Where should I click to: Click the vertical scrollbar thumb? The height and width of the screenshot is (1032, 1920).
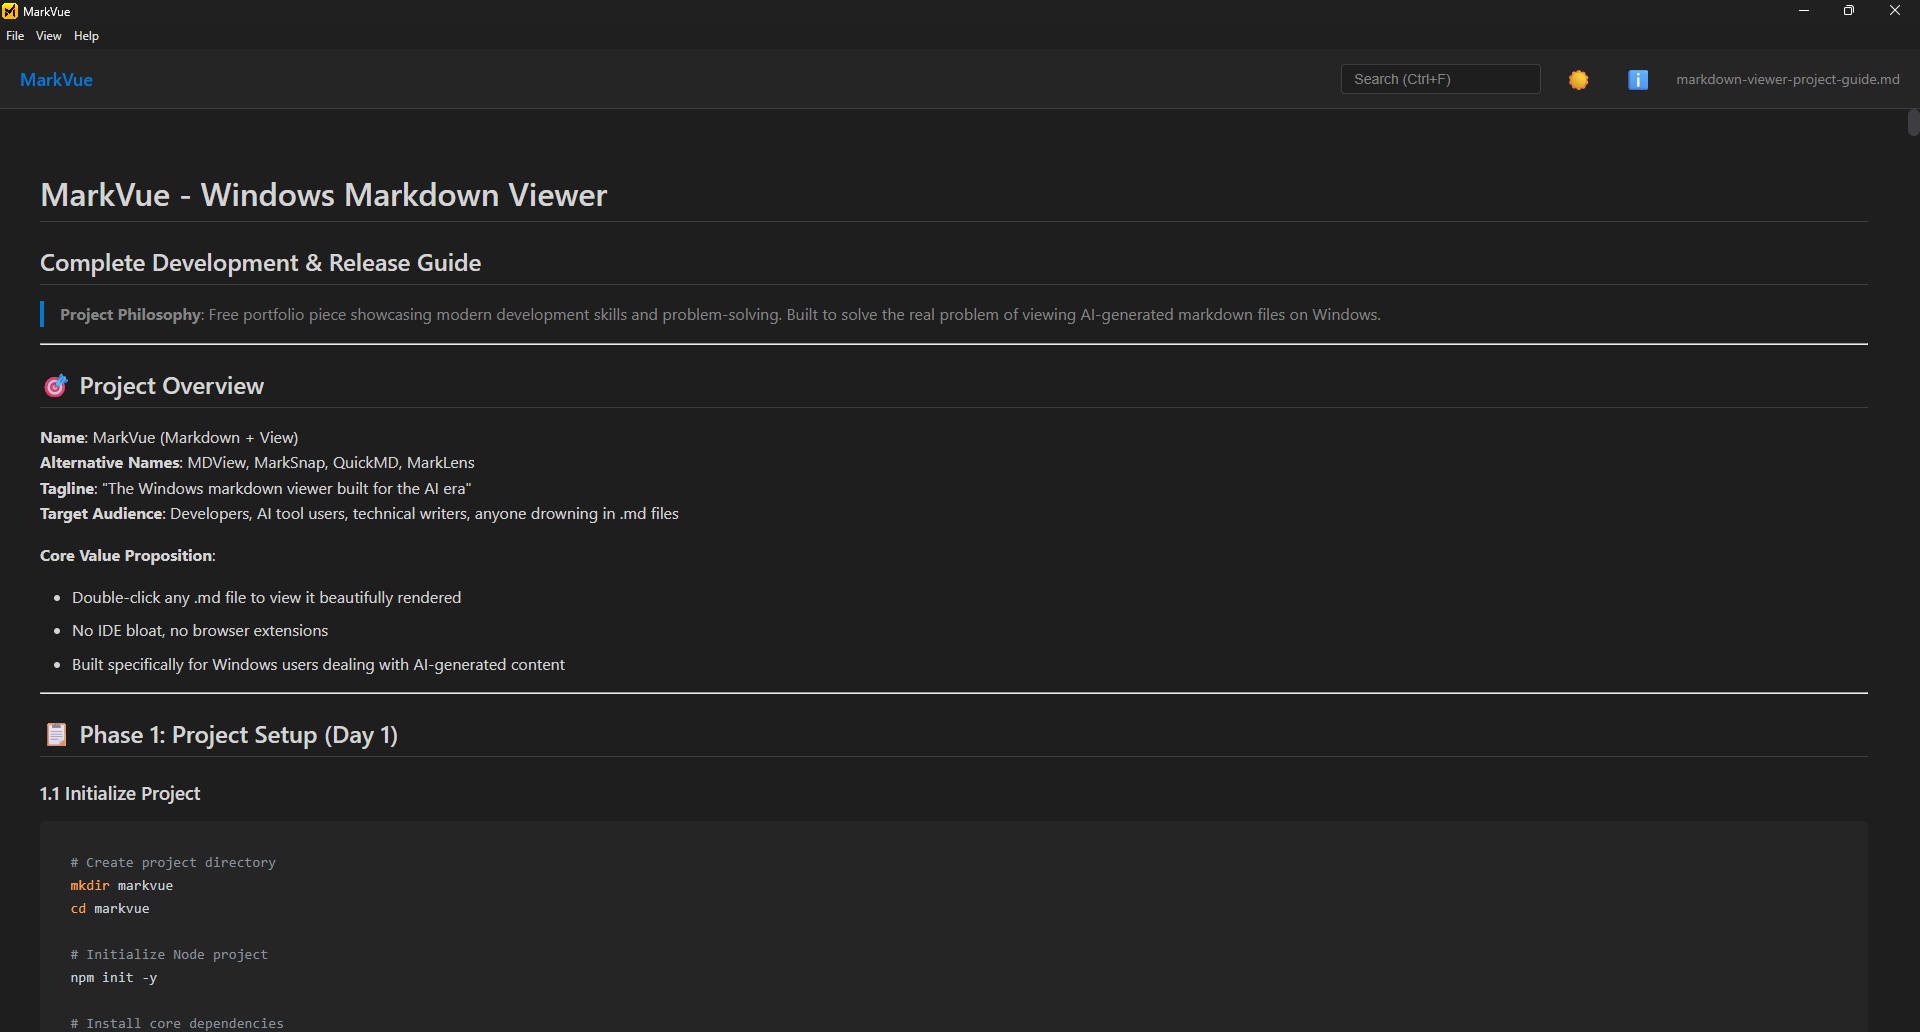coord(1913,123)
